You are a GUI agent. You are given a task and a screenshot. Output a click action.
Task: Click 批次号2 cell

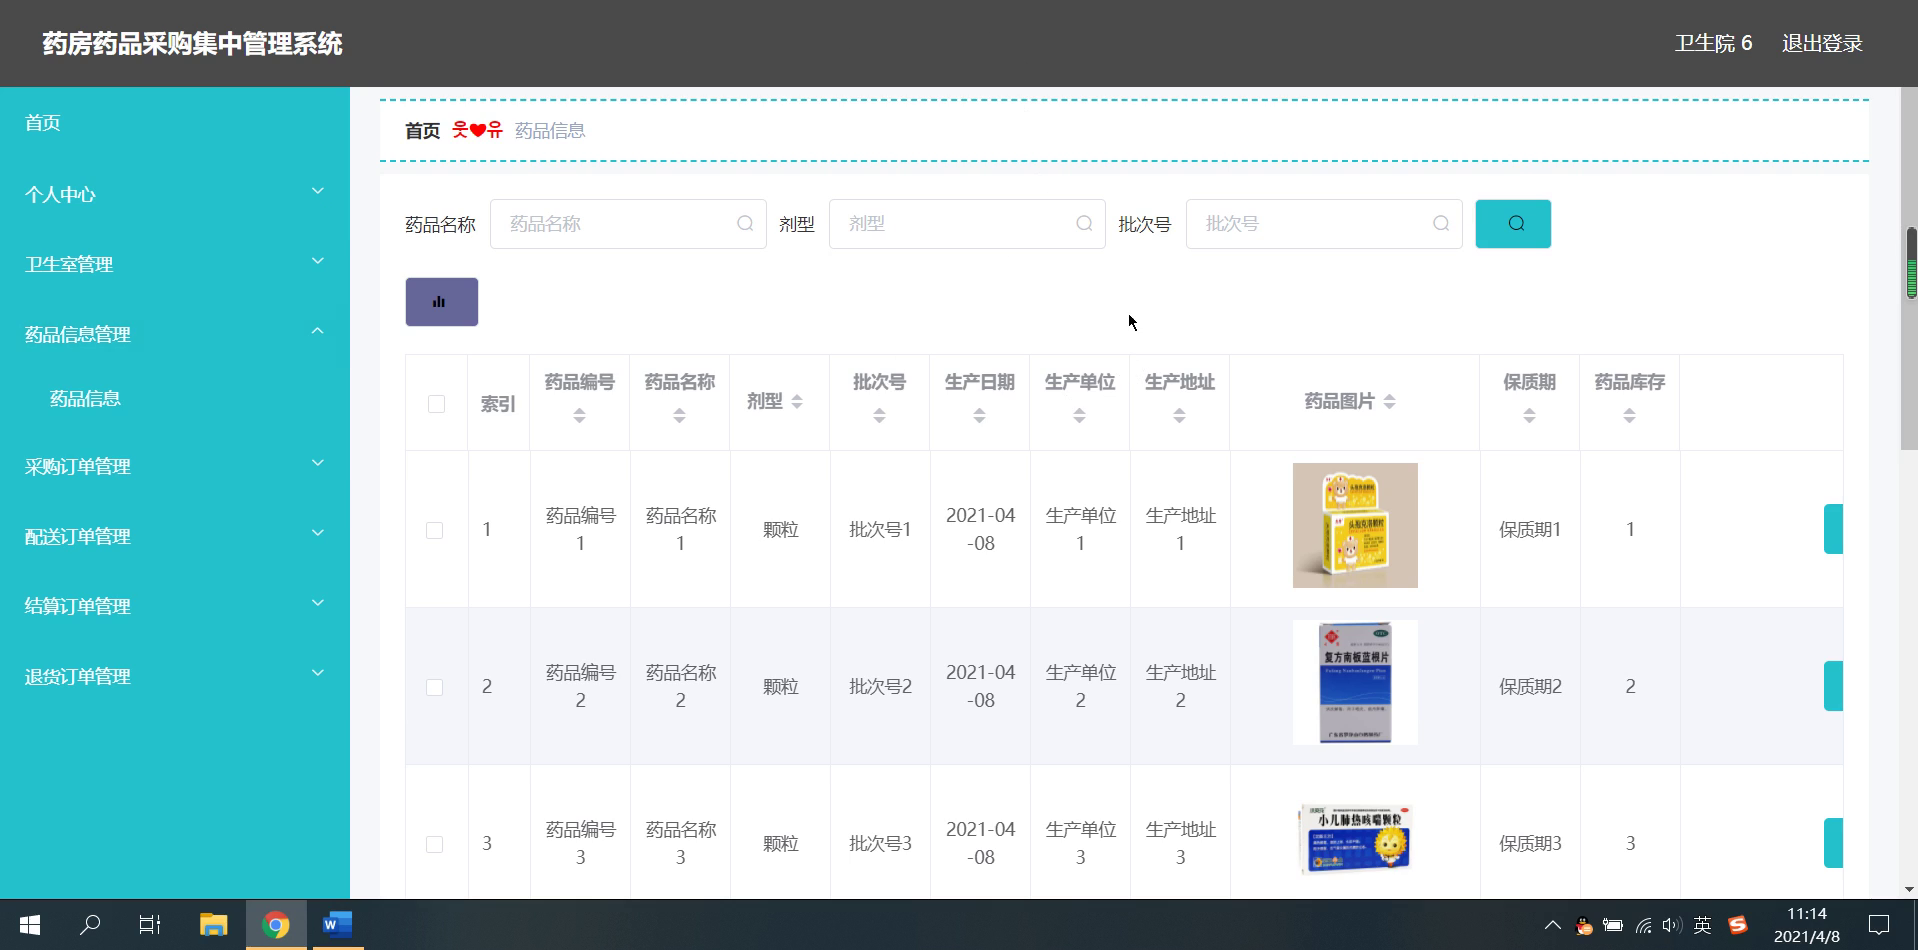(x=880, y=687)
